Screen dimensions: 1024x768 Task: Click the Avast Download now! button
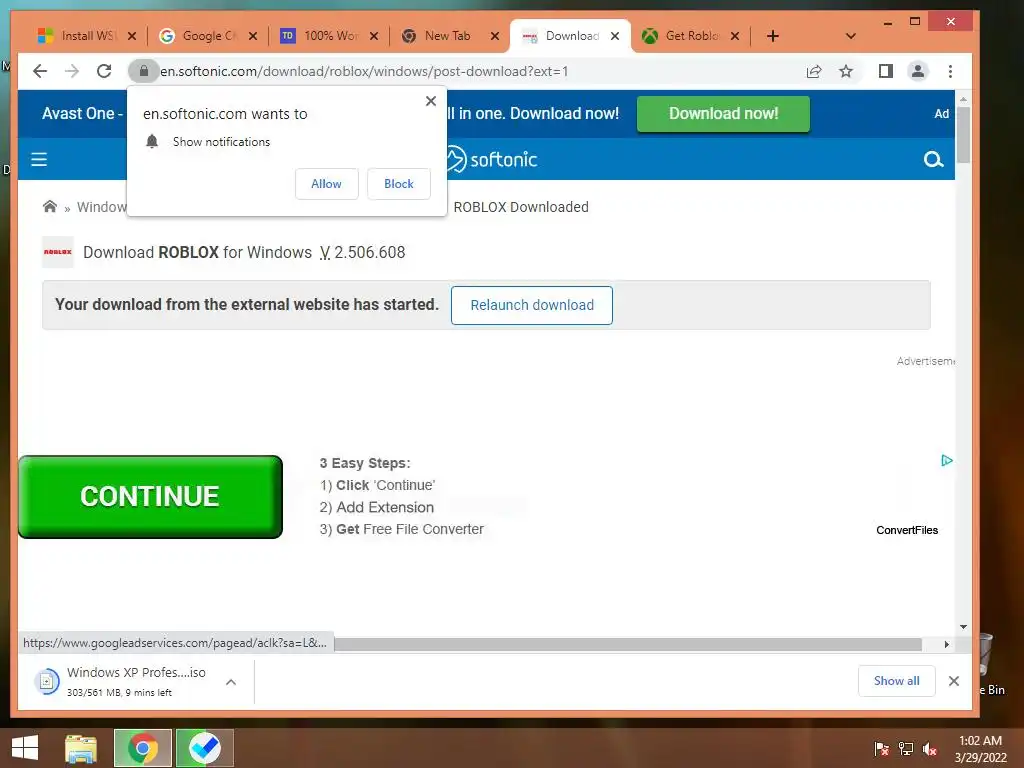[723, 114]
